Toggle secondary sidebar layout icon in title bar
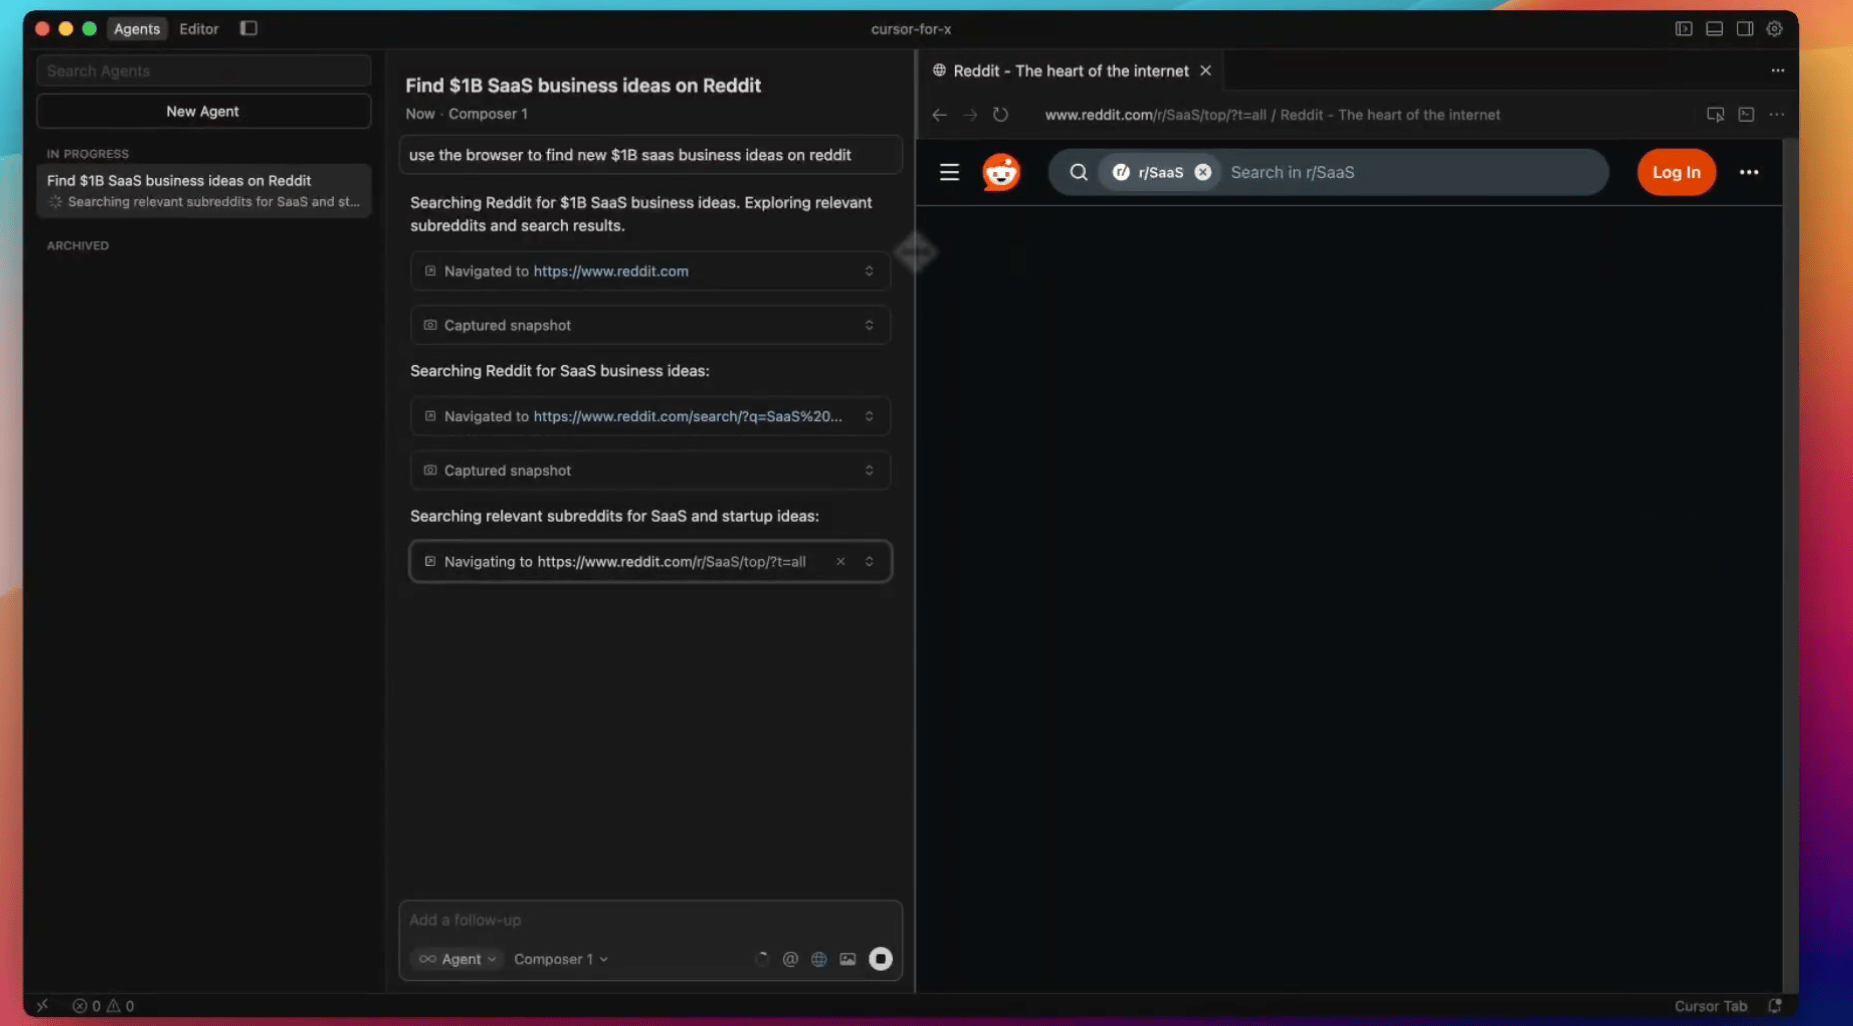The height and width of the screenshot is (1026, 1853). 1744,29
